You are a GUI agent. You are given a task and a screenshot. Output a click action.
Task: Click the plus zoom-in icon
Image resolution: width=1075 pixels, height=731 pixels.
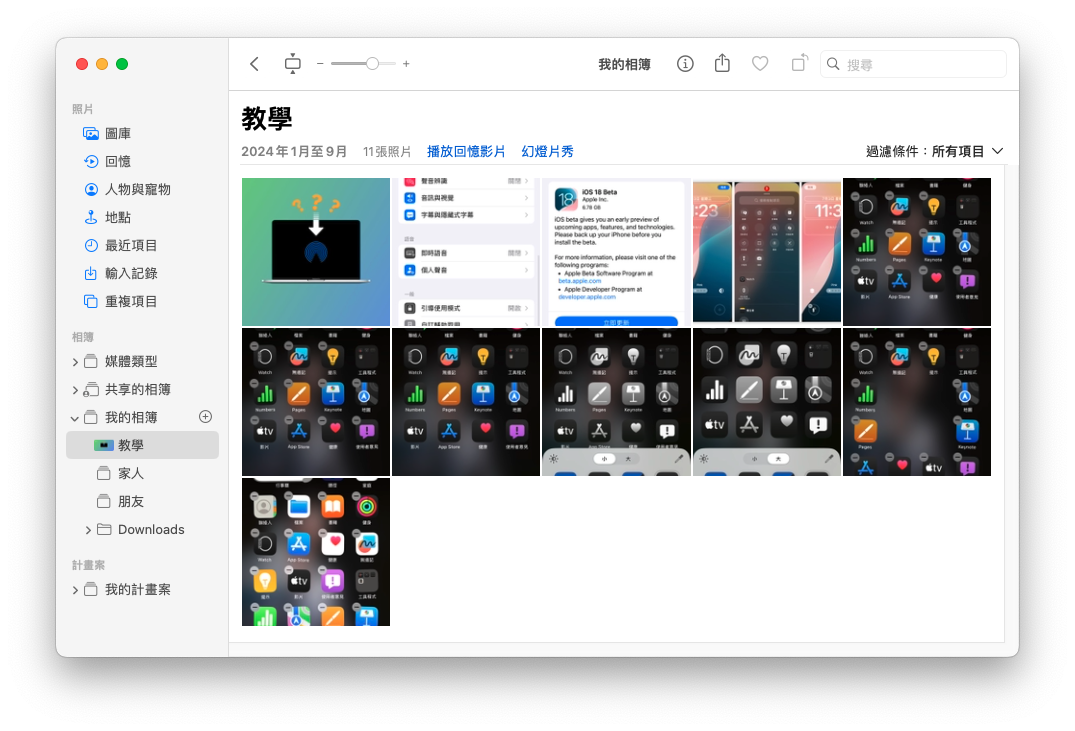point(406,64)
